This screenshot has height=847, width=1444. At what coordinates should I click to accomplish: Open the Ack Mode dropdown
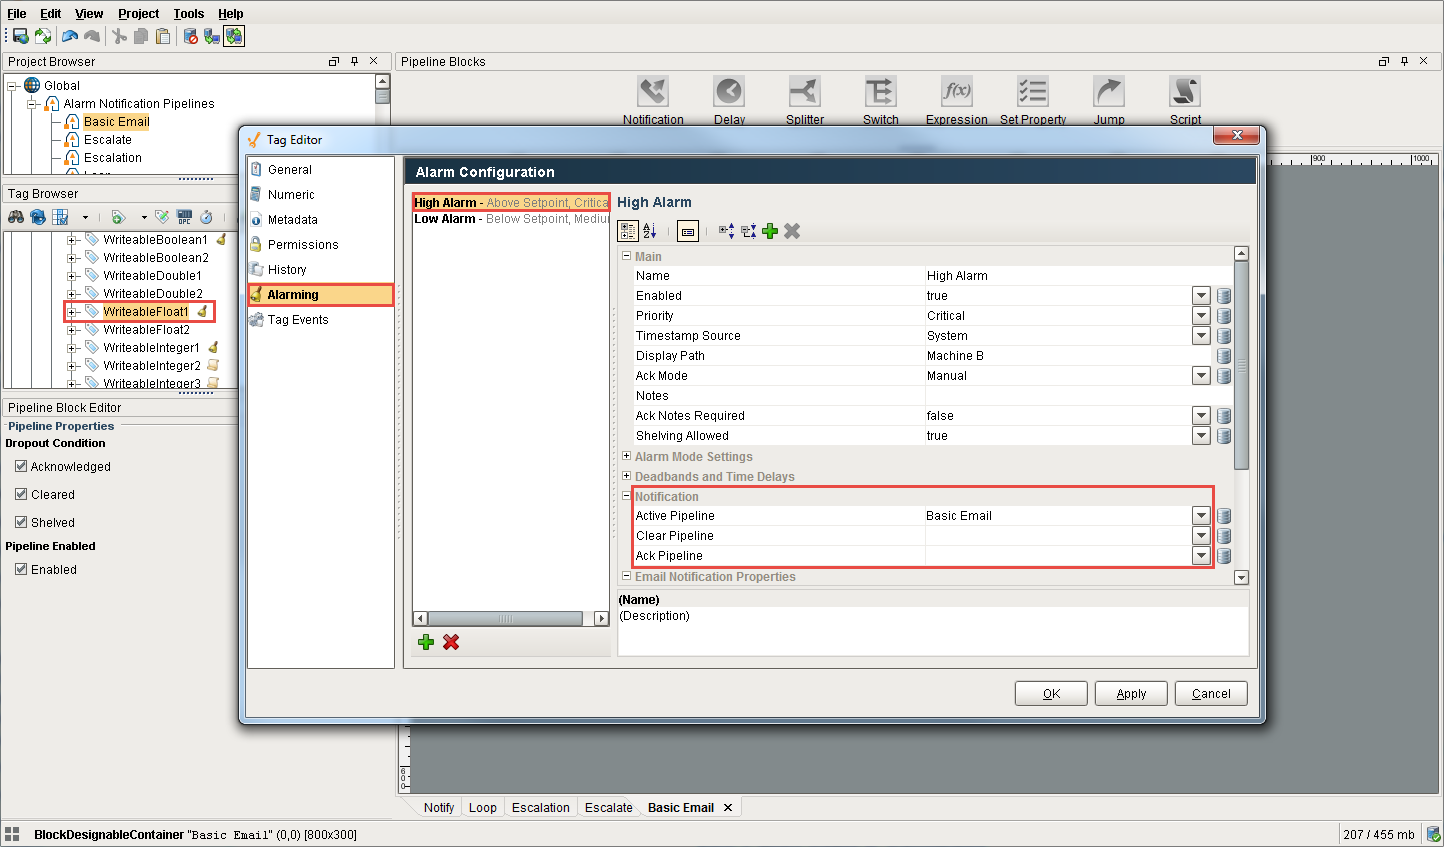(x=1201, y=376)
